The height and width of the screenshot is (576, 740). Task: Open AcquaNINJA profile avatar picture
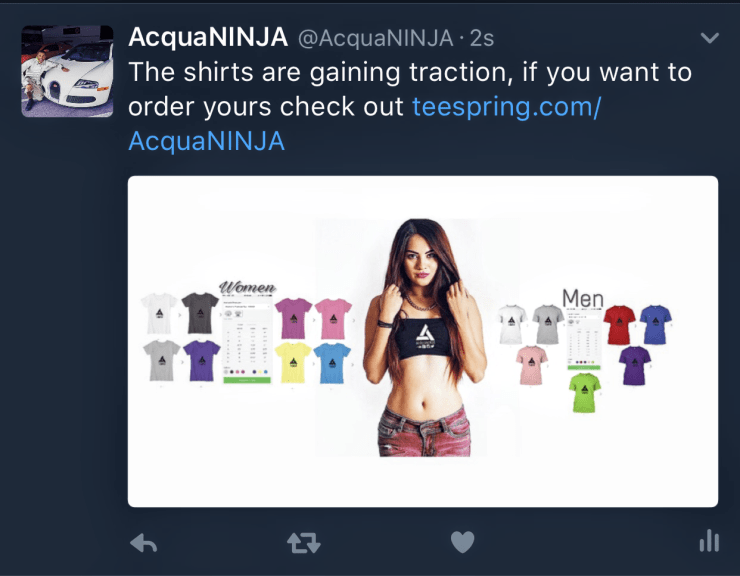coord(67,71)
